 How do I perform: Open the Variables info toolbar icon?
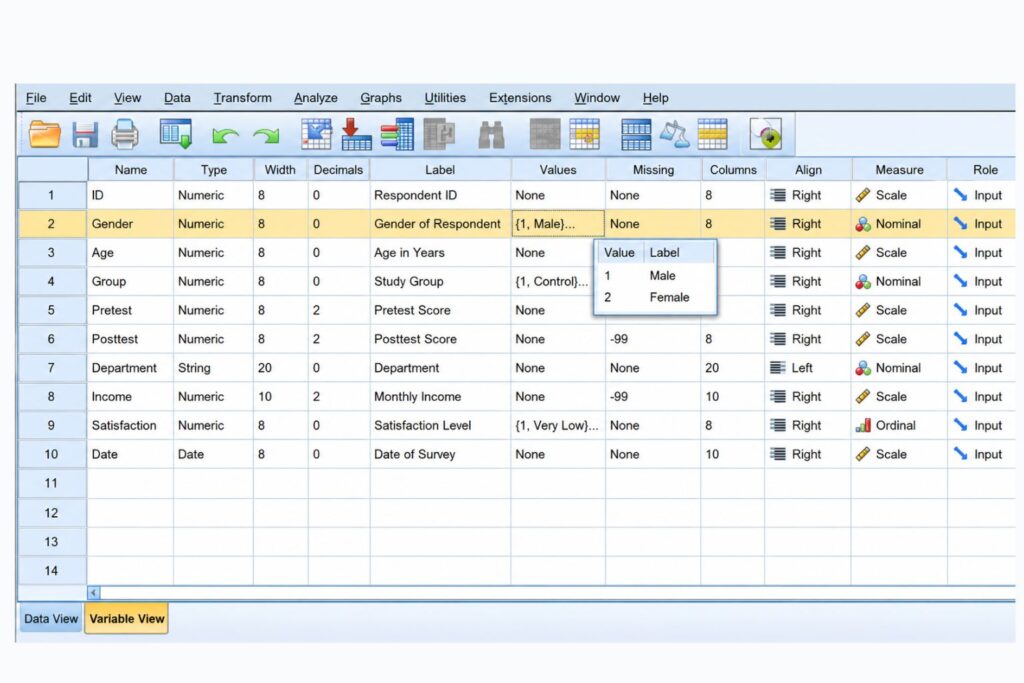coord(397,134)
